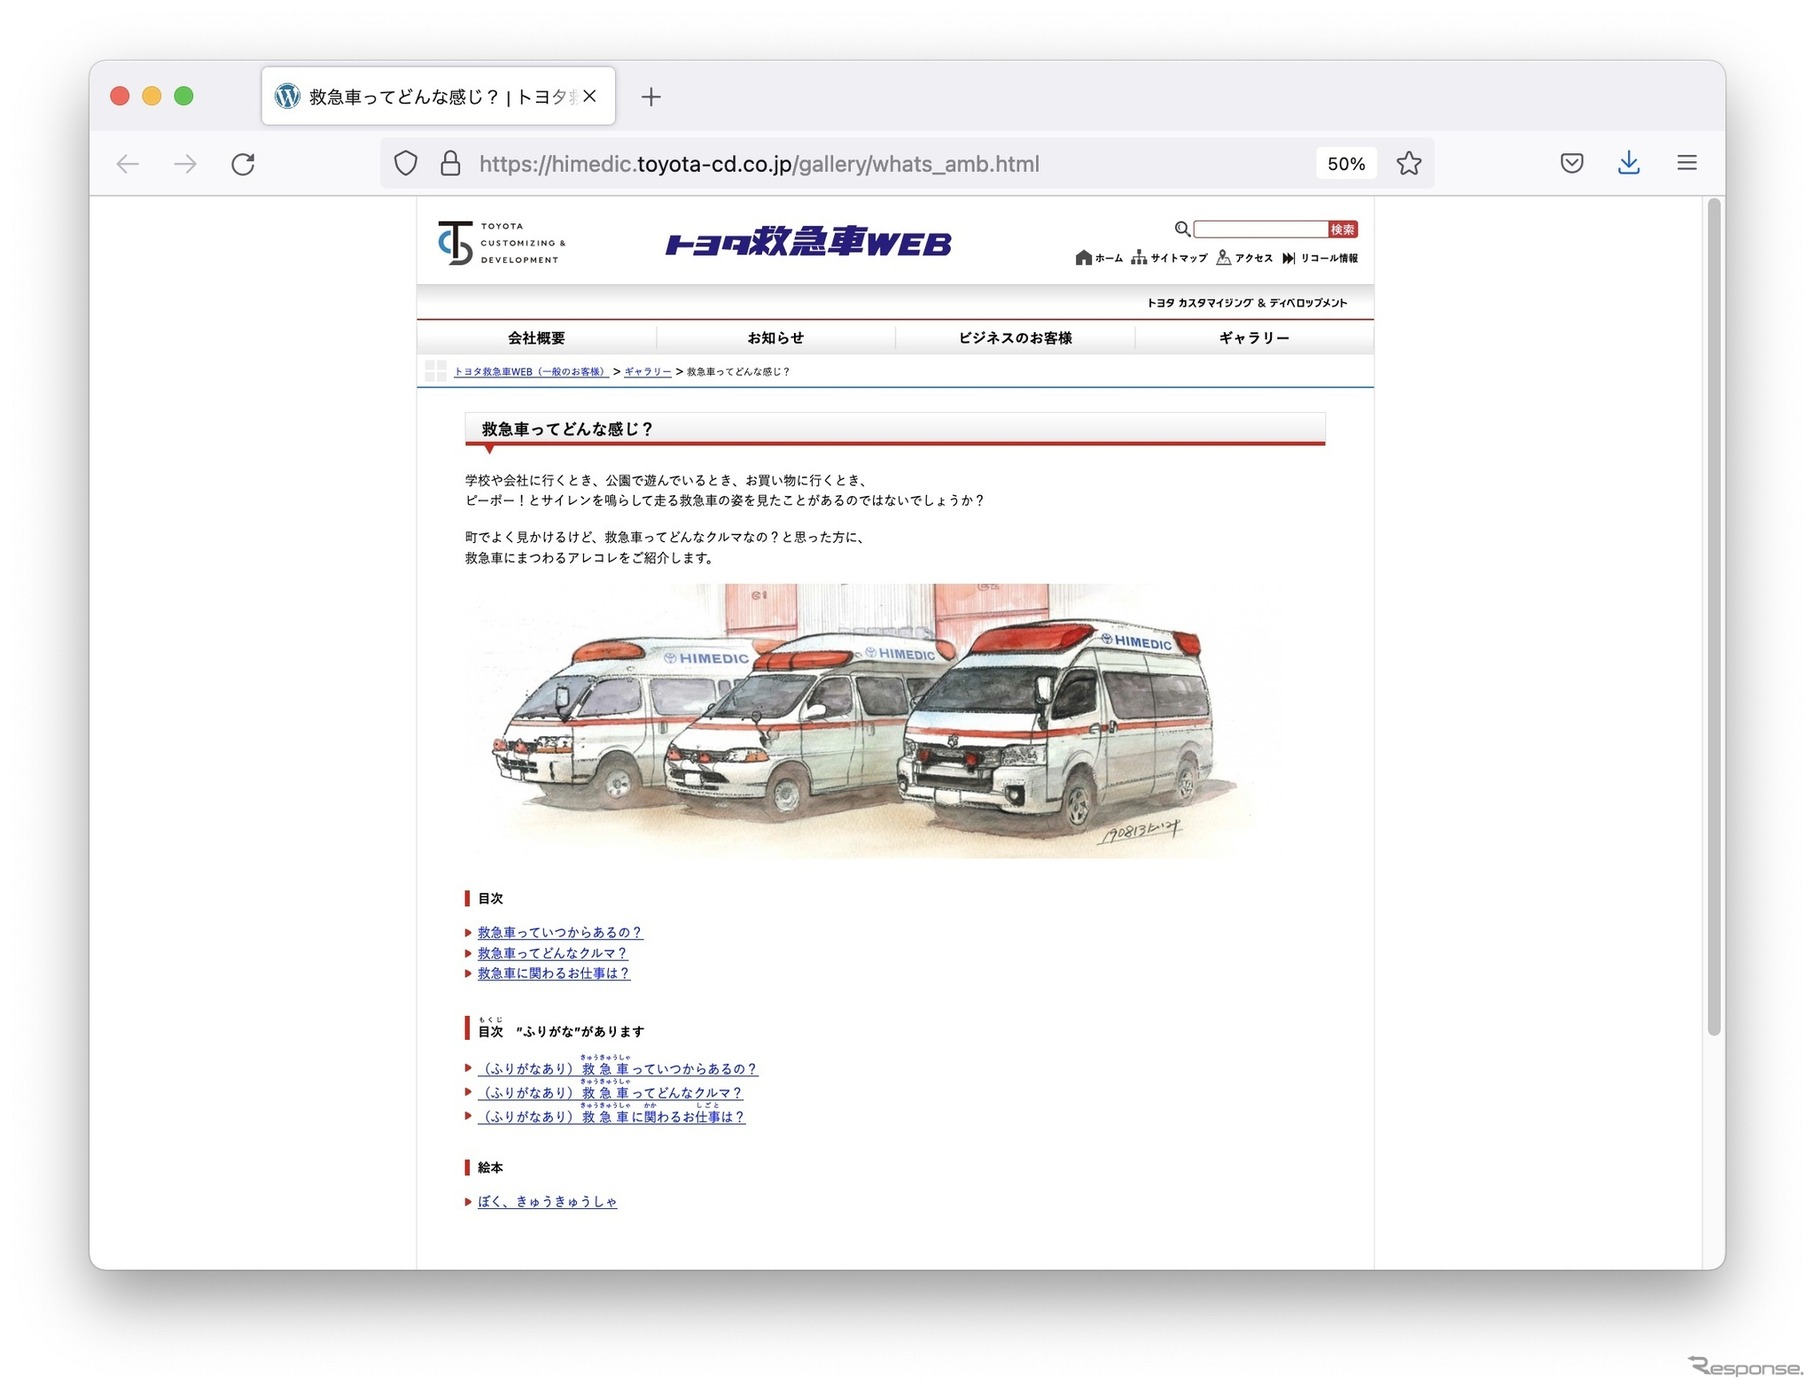This screenshot has height=1388, width=1815.
Task: Open the hamburger application menu
Action: coord(1686,163)
